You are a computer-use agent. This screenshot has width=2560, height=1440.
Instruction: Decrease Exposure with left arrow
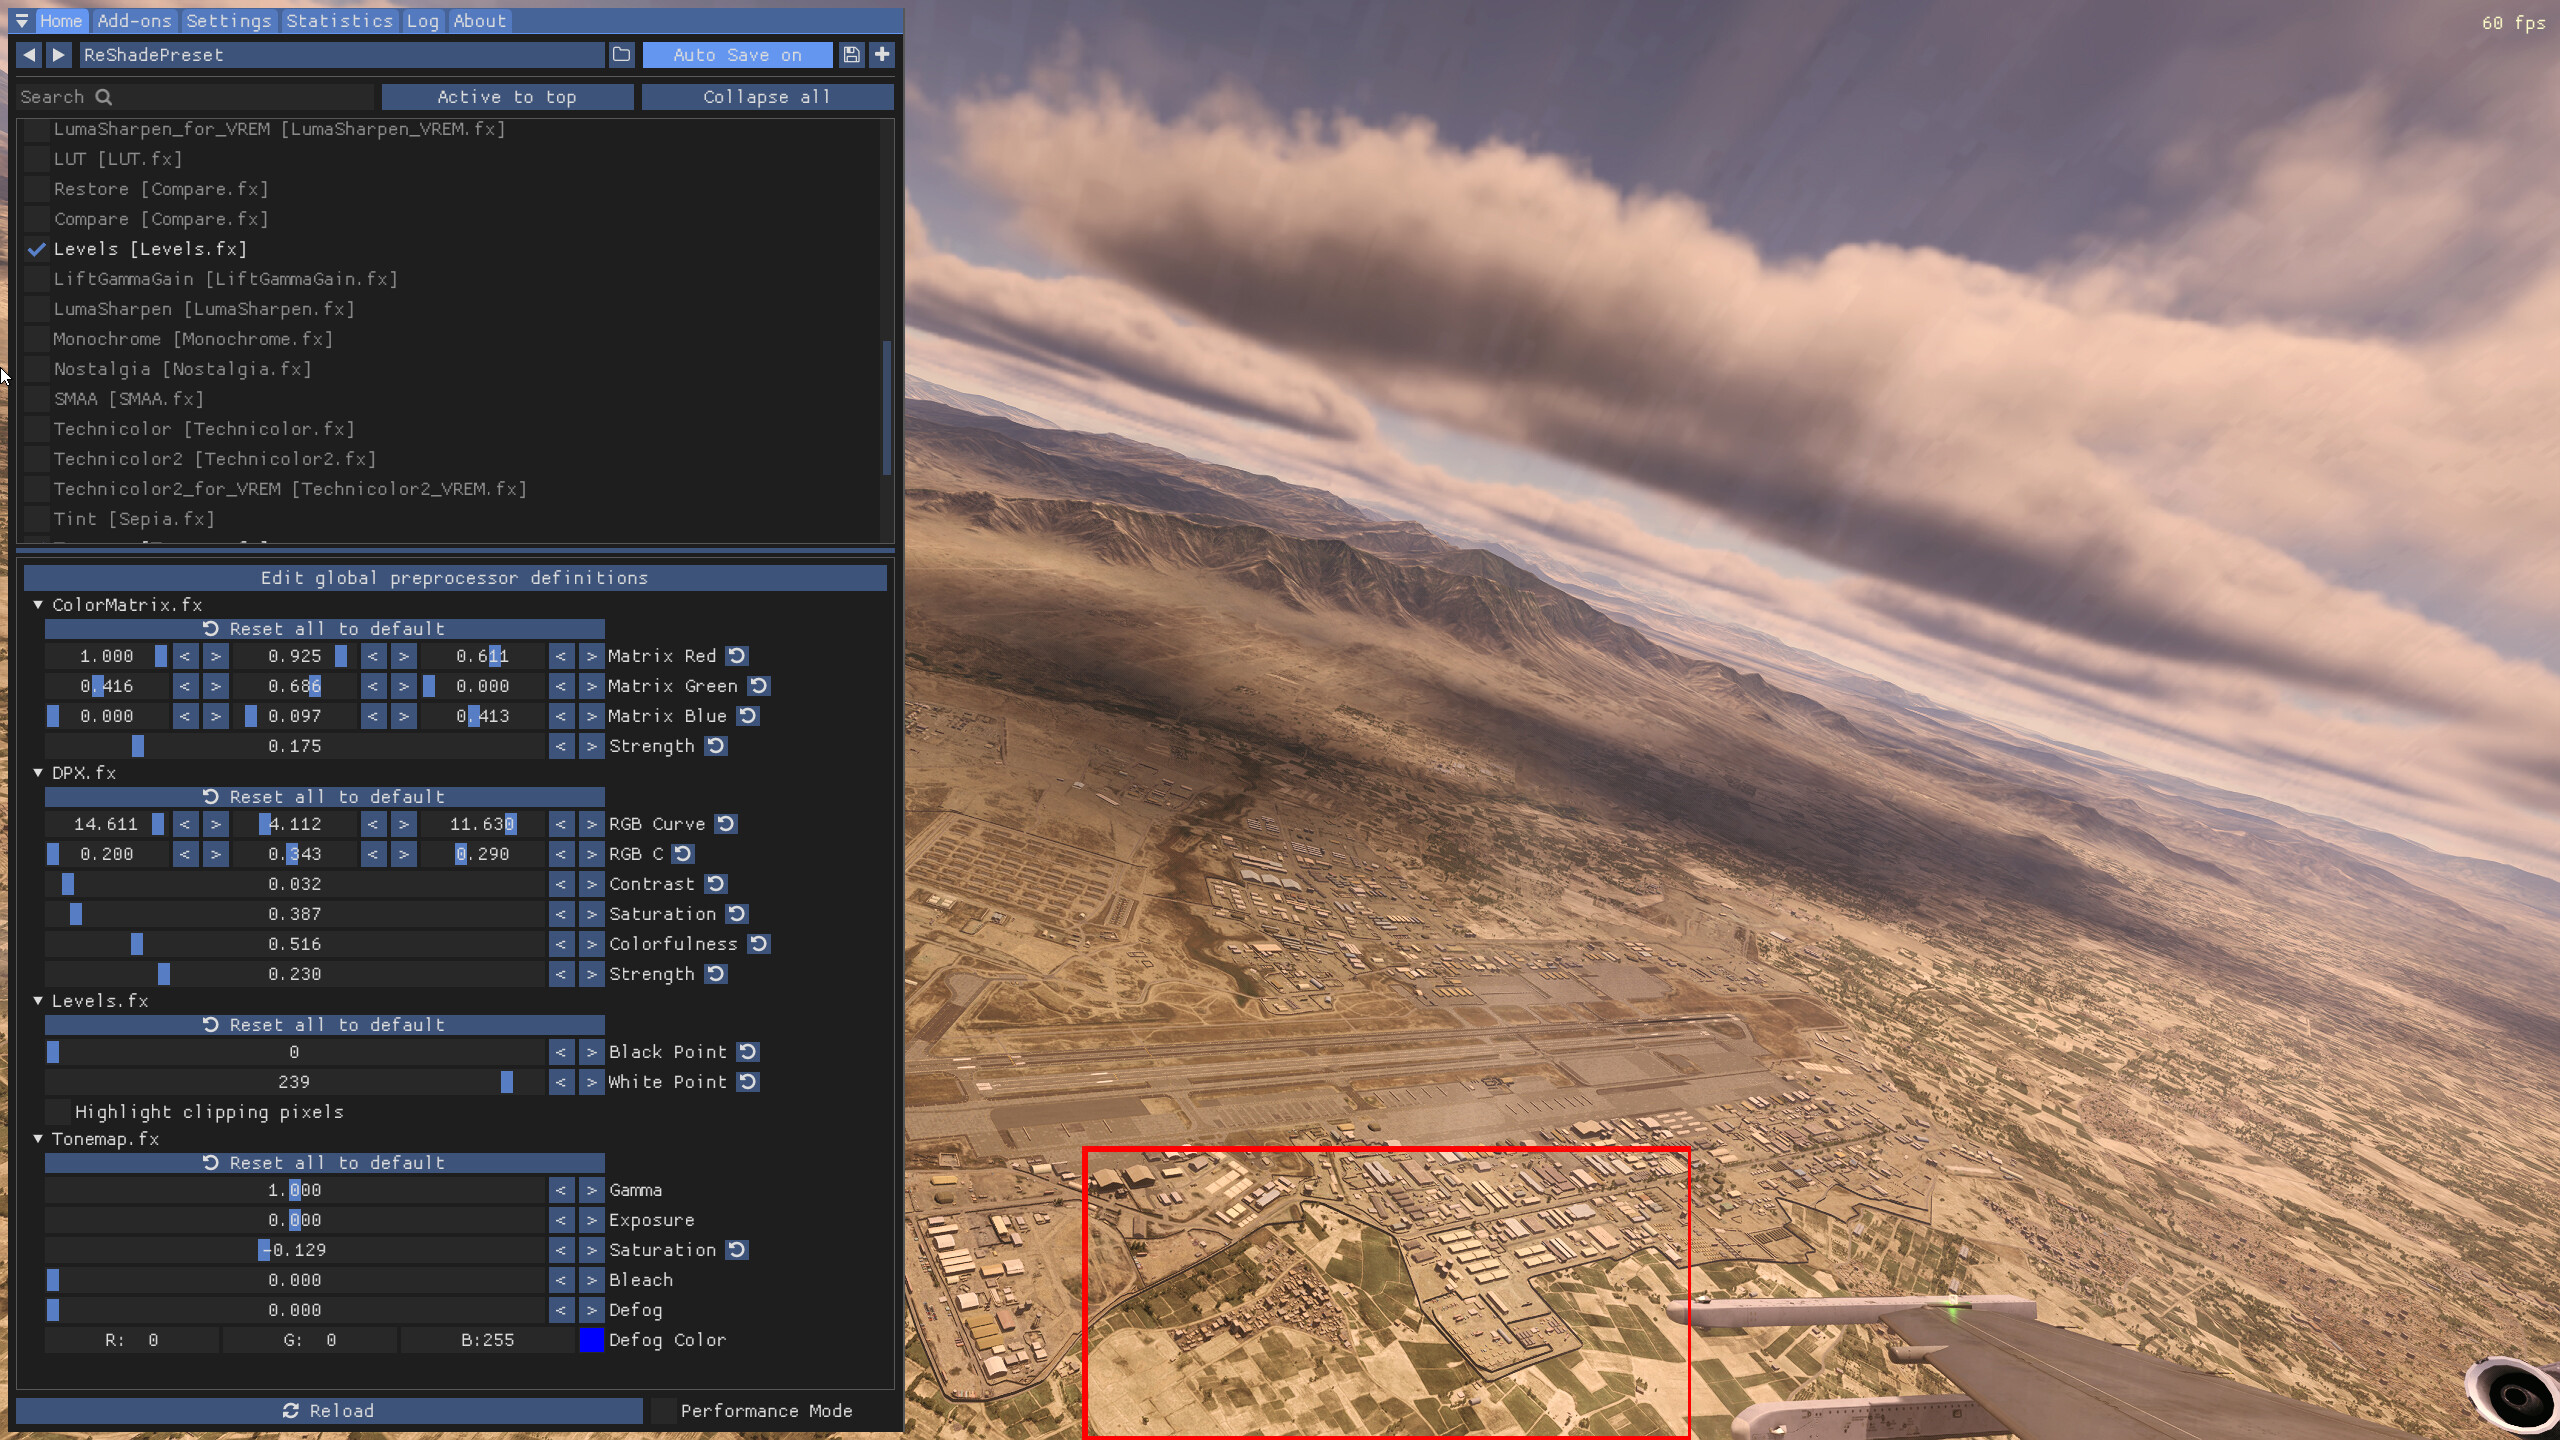coord(561,1220)
